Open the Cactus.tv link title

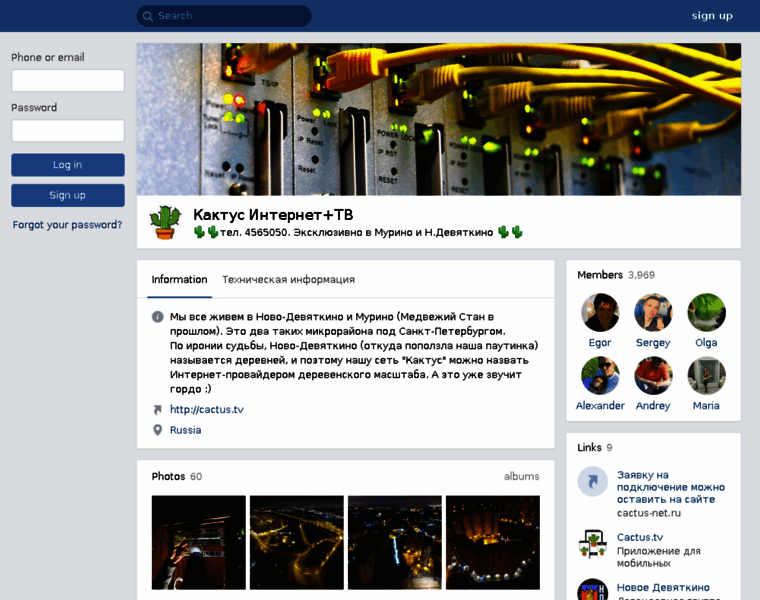(x=640, y=537)
